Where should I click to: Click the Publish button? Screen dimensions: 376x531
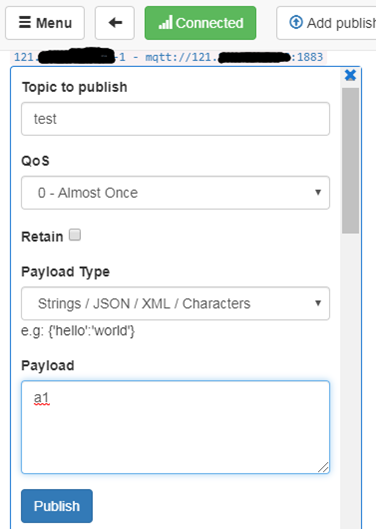57,506
